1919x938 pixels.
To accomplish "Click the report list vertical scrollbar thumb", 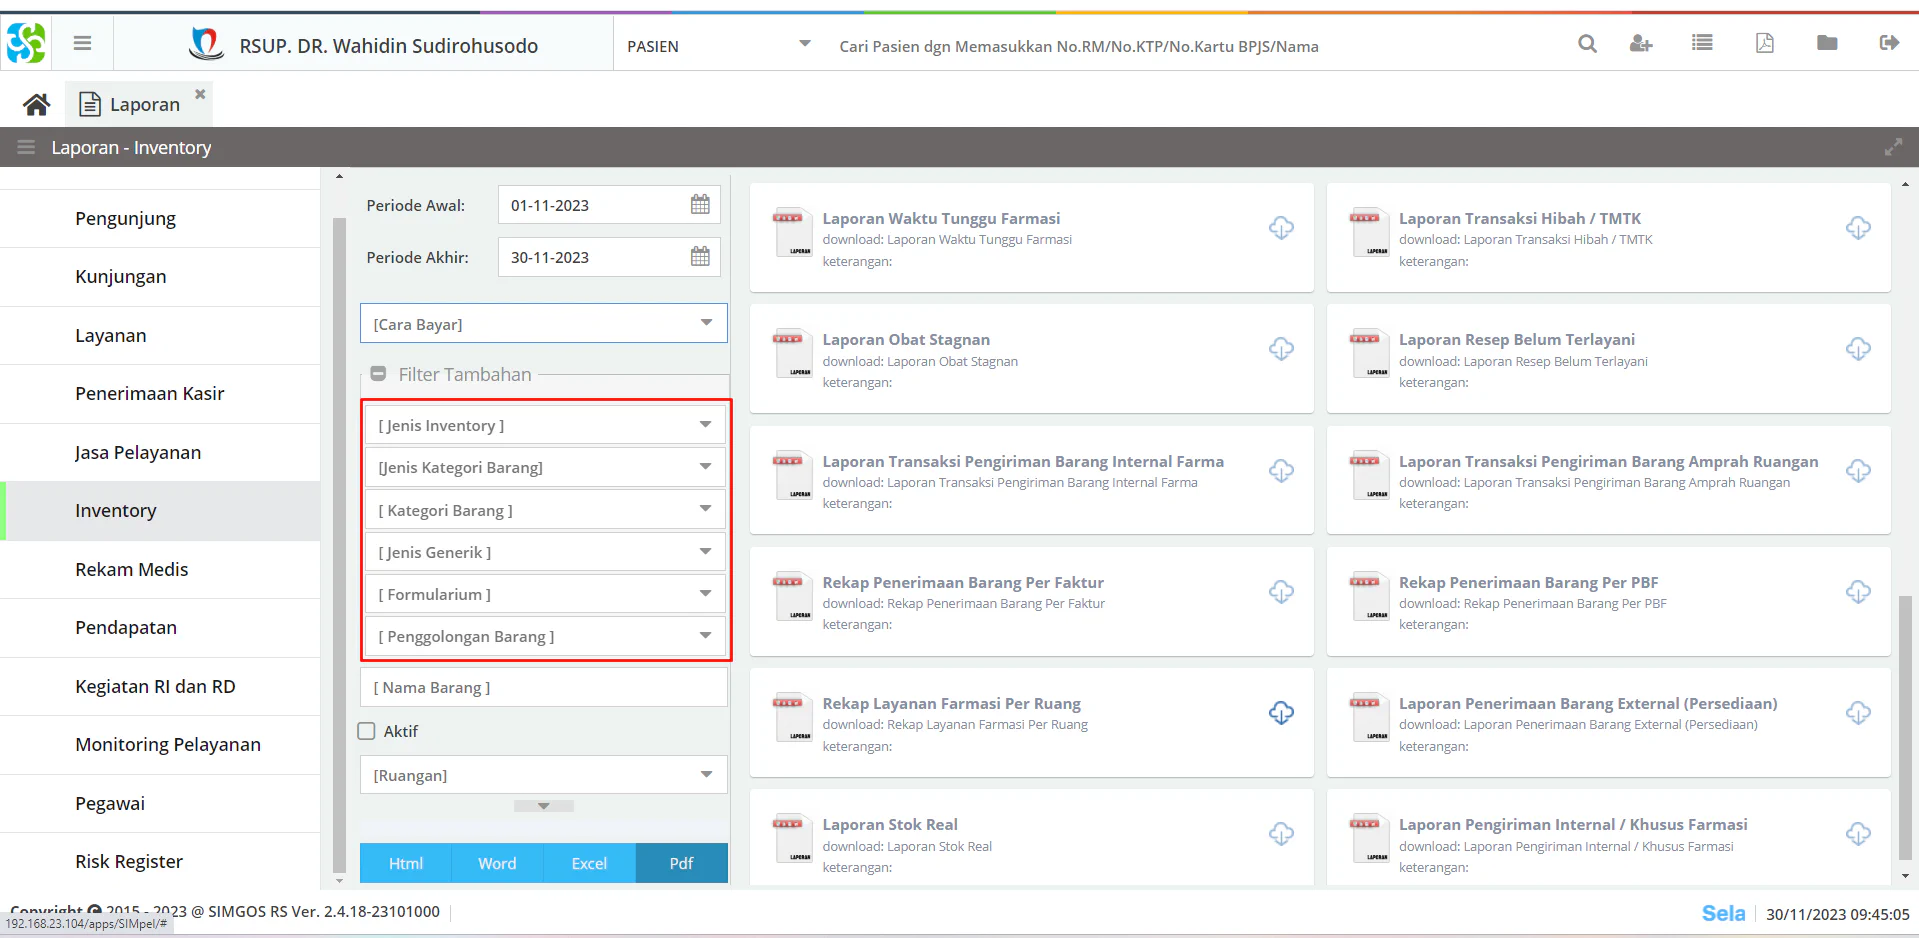I will (x=1905, y=727).
